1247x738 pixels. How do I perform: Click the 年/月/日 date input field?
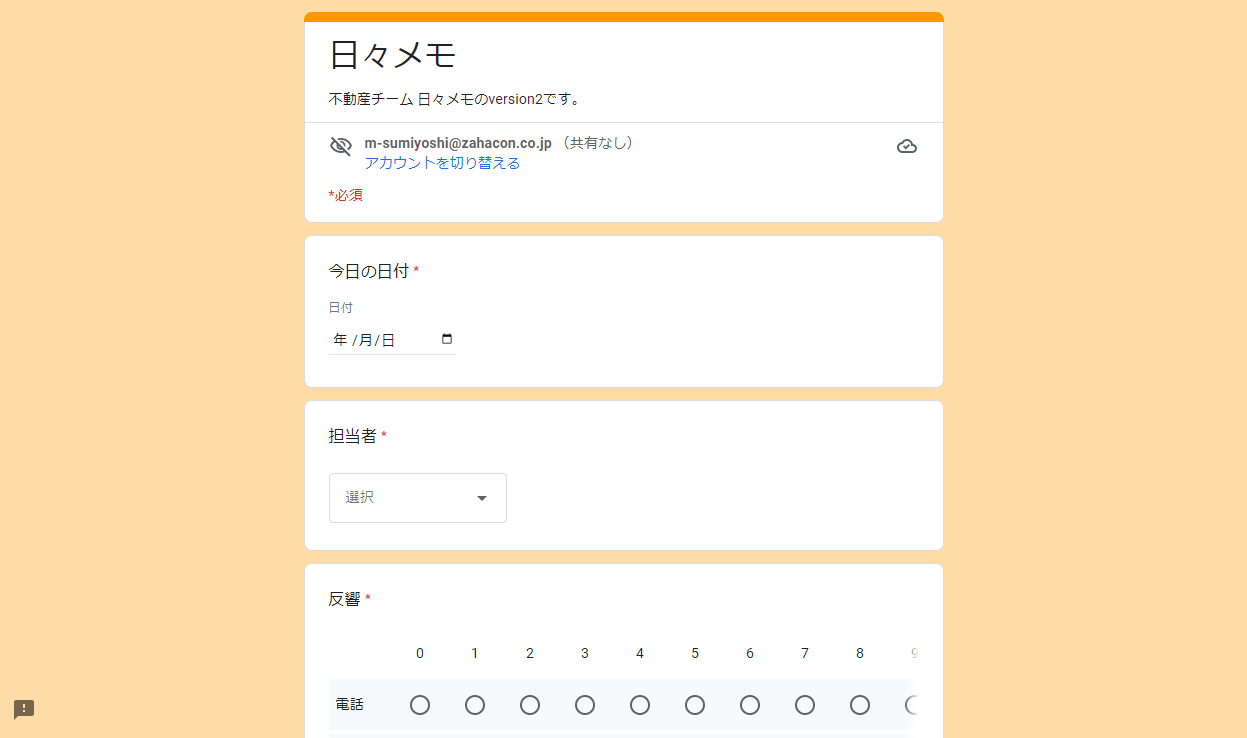[x=392, y=339]
